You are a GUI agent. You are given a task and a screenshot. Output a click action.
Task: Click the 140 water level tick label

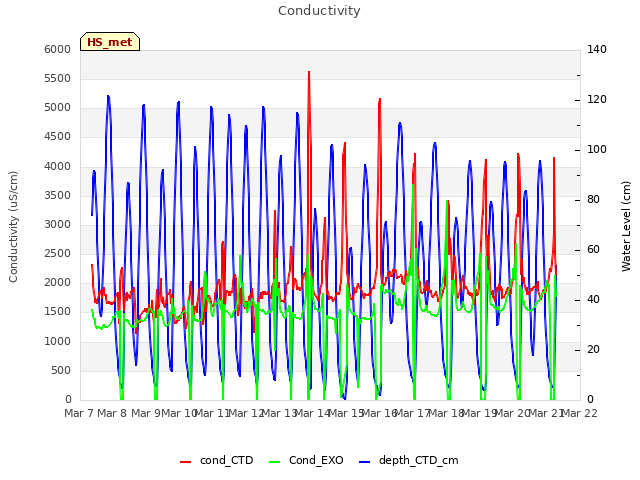(x=597, y=49)
